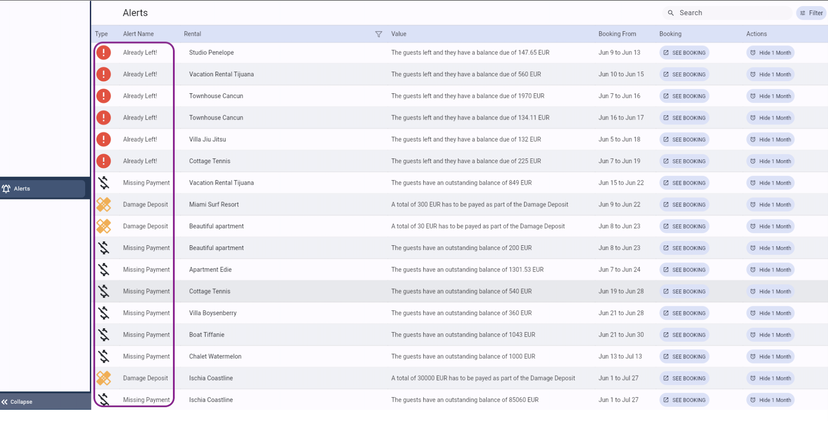The width and height of the screenshot is (828, 421).
Task: Select the Boat Tiffanie rental name
Action: [x=206, y=334]
